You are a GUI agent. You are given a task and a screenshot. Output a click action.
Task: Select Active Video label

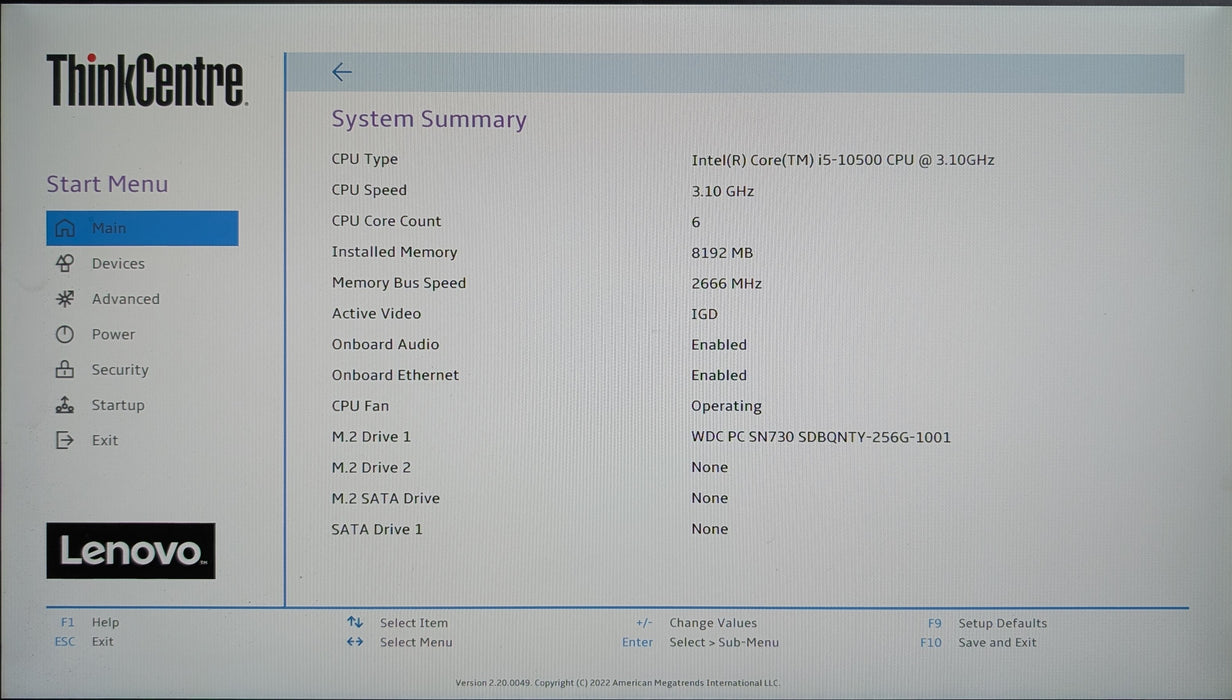tap(376, 313)
